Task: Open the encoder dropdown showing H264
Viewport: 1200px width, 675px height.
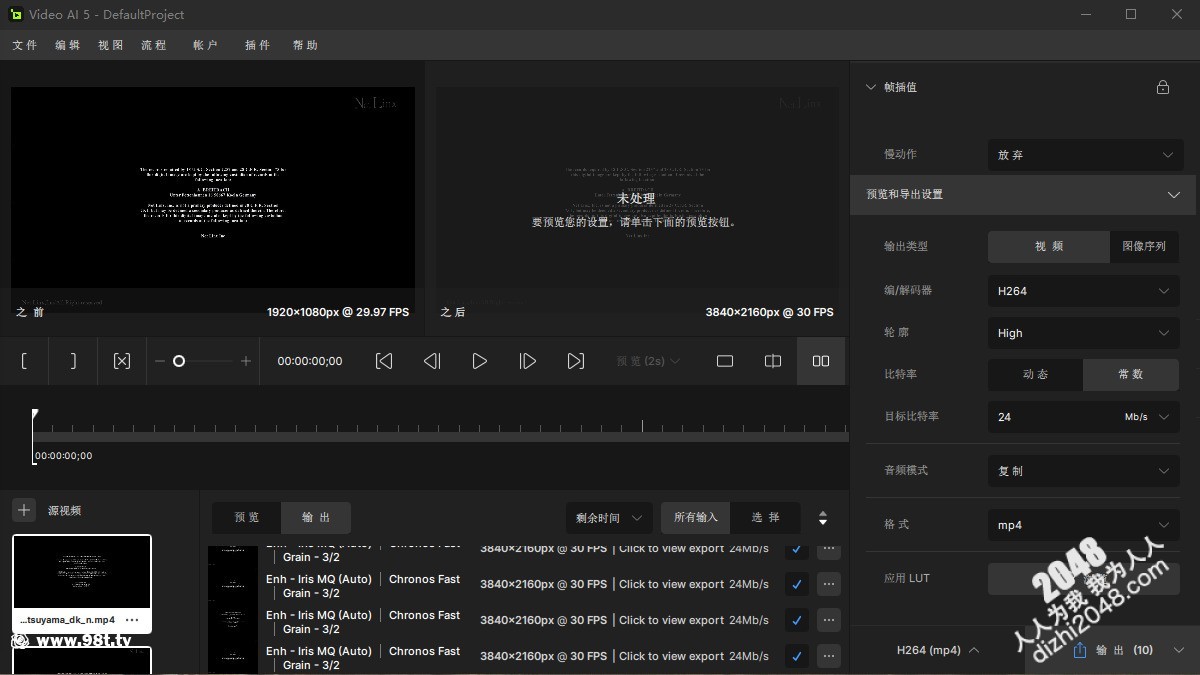Action: coord(1085,291)
